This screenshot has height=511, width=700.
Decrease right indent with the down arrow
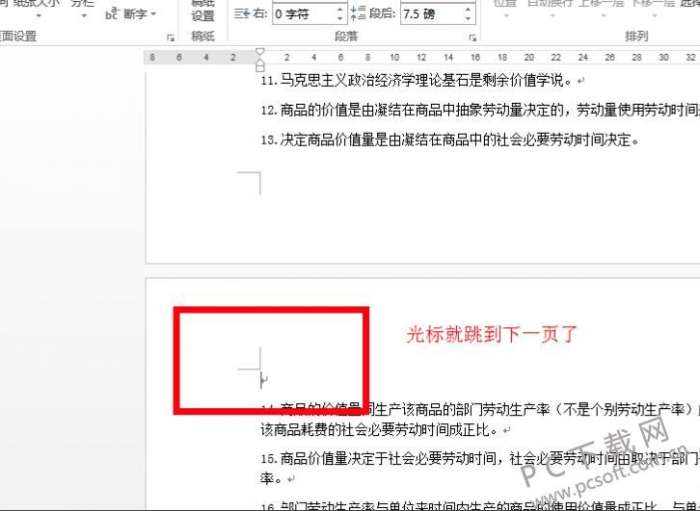[340, 19]
